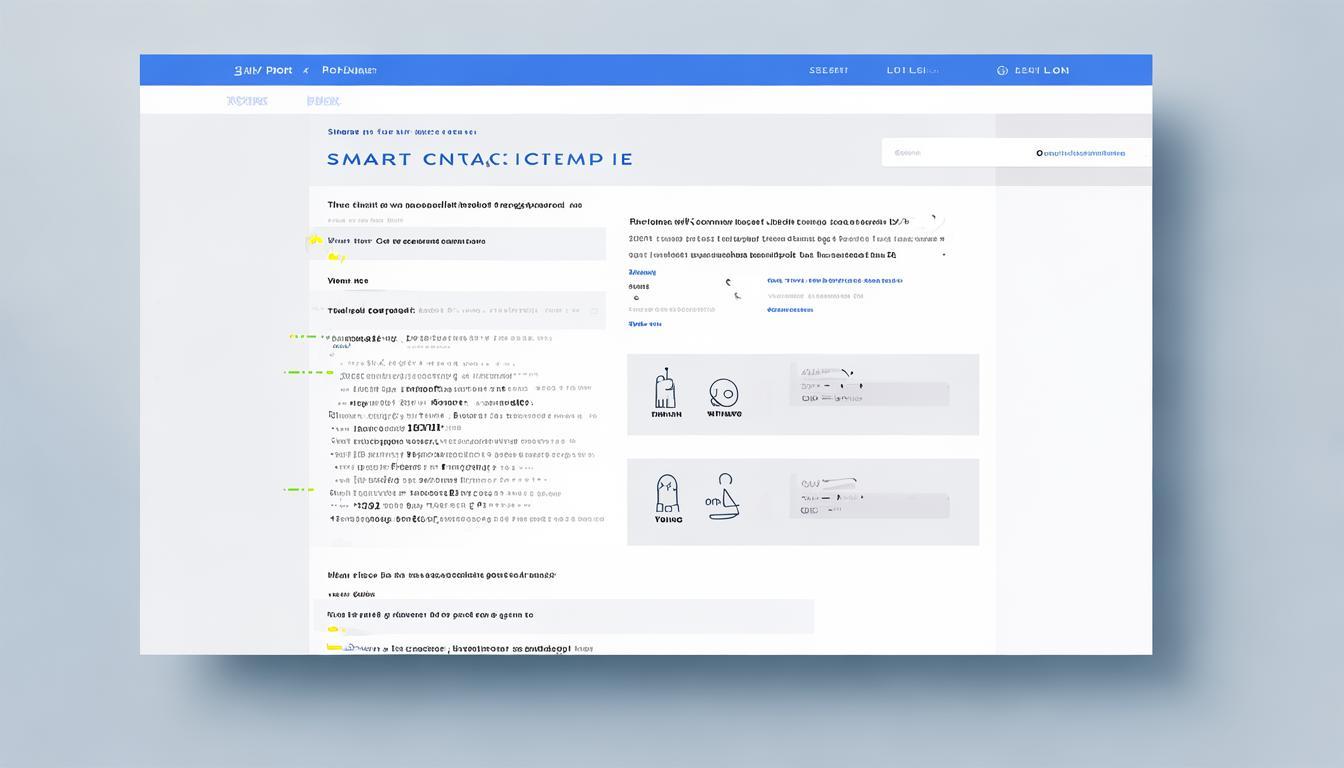Click the small x icon in blue header
The image size is (1344, 768).
pyautogui.click(x=306, y=71)
